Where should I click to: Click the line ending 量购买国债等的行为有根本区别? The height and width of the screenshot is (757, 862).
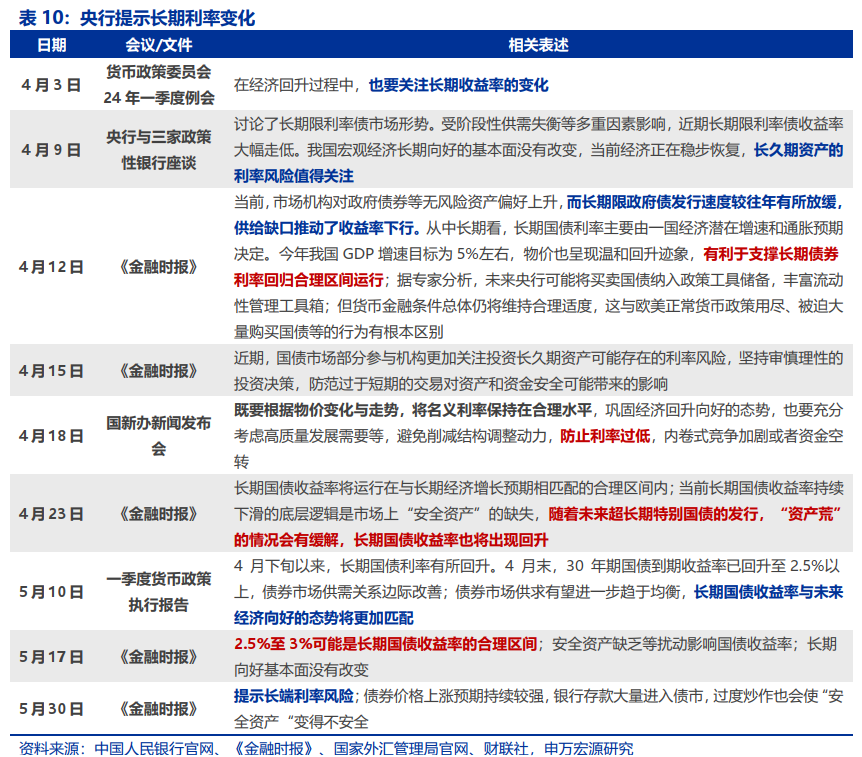click(339, 331)
